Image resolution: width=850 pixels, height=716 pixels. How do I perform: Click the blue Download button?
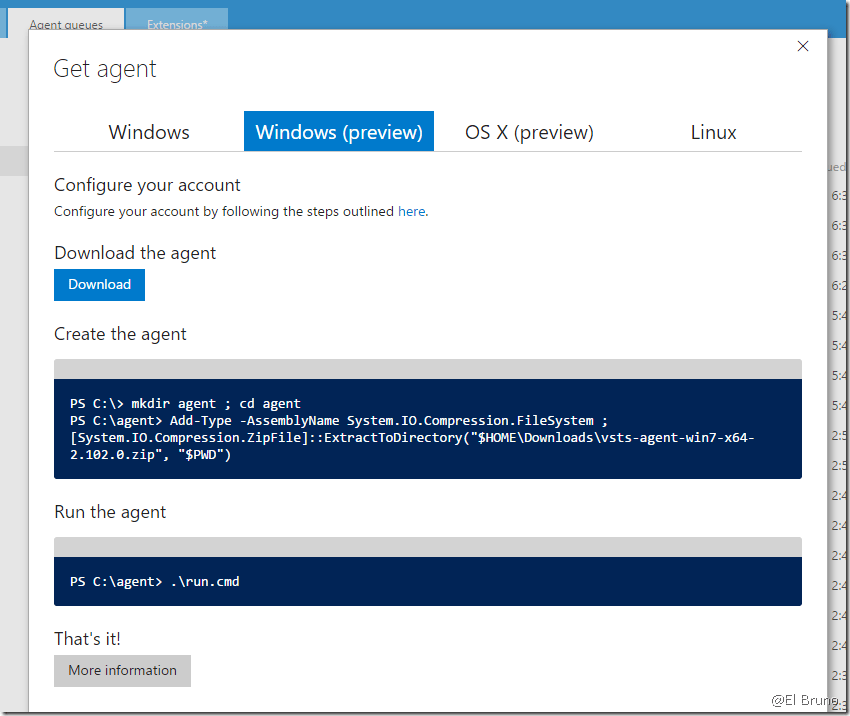(99, 285)
